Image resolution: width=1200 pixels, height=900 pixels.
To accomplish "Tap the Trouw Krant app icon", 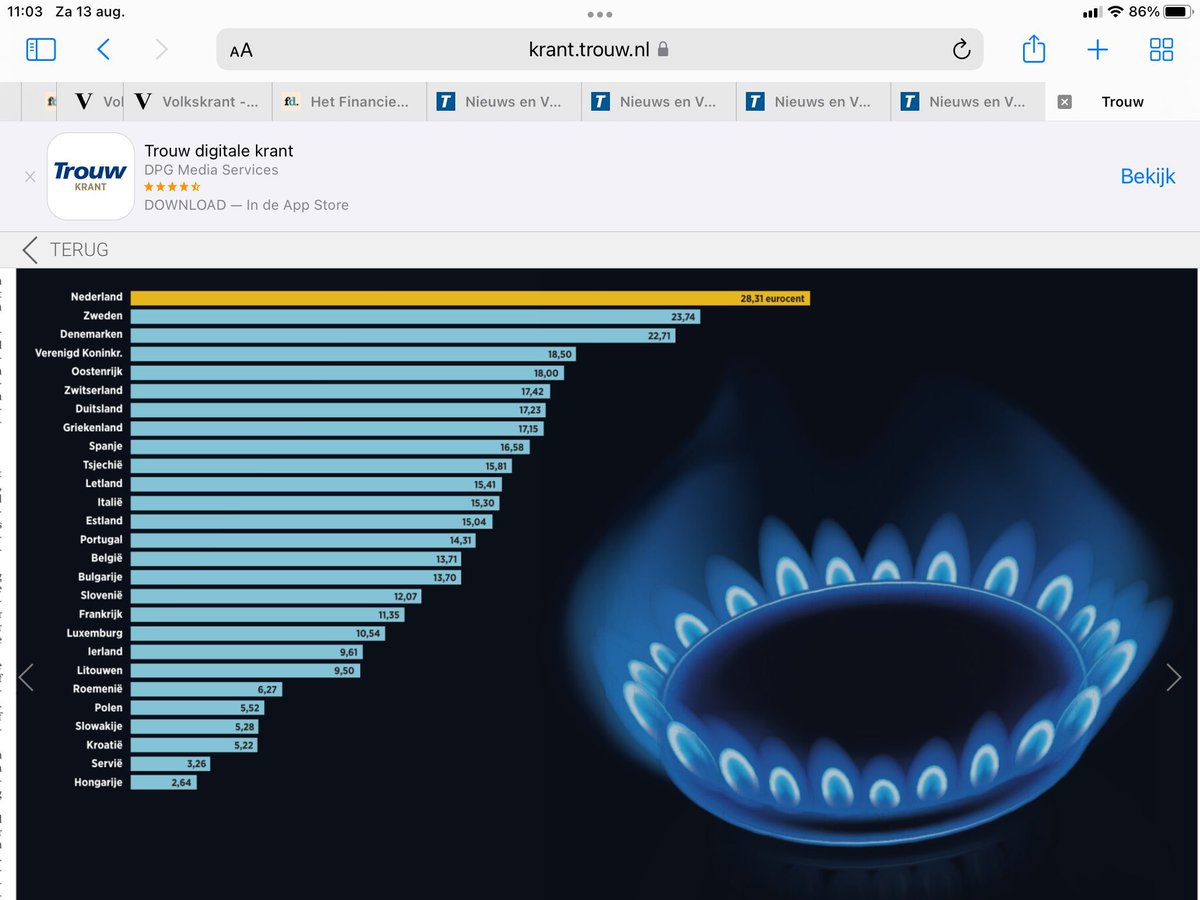I will click(x=91, y=176).
